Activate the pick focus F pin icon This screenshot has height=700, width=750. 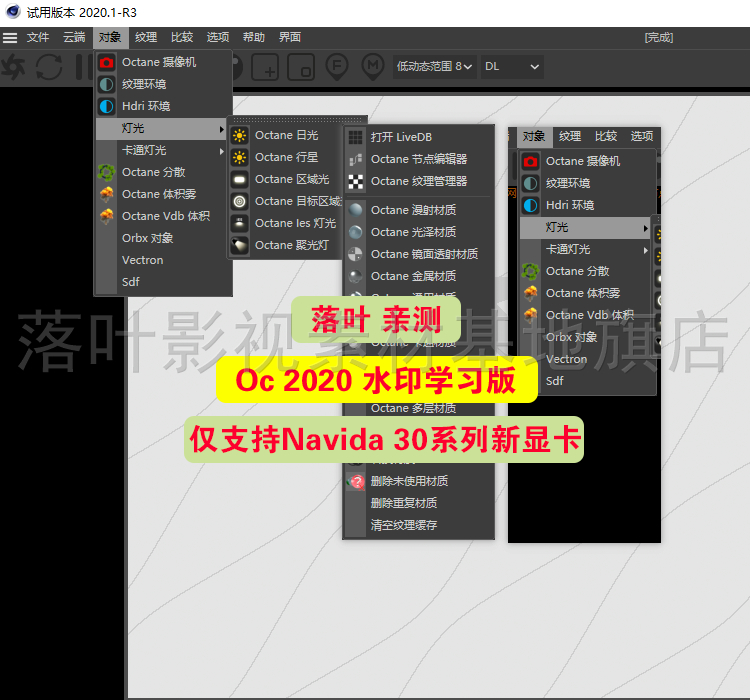(337, 67)
